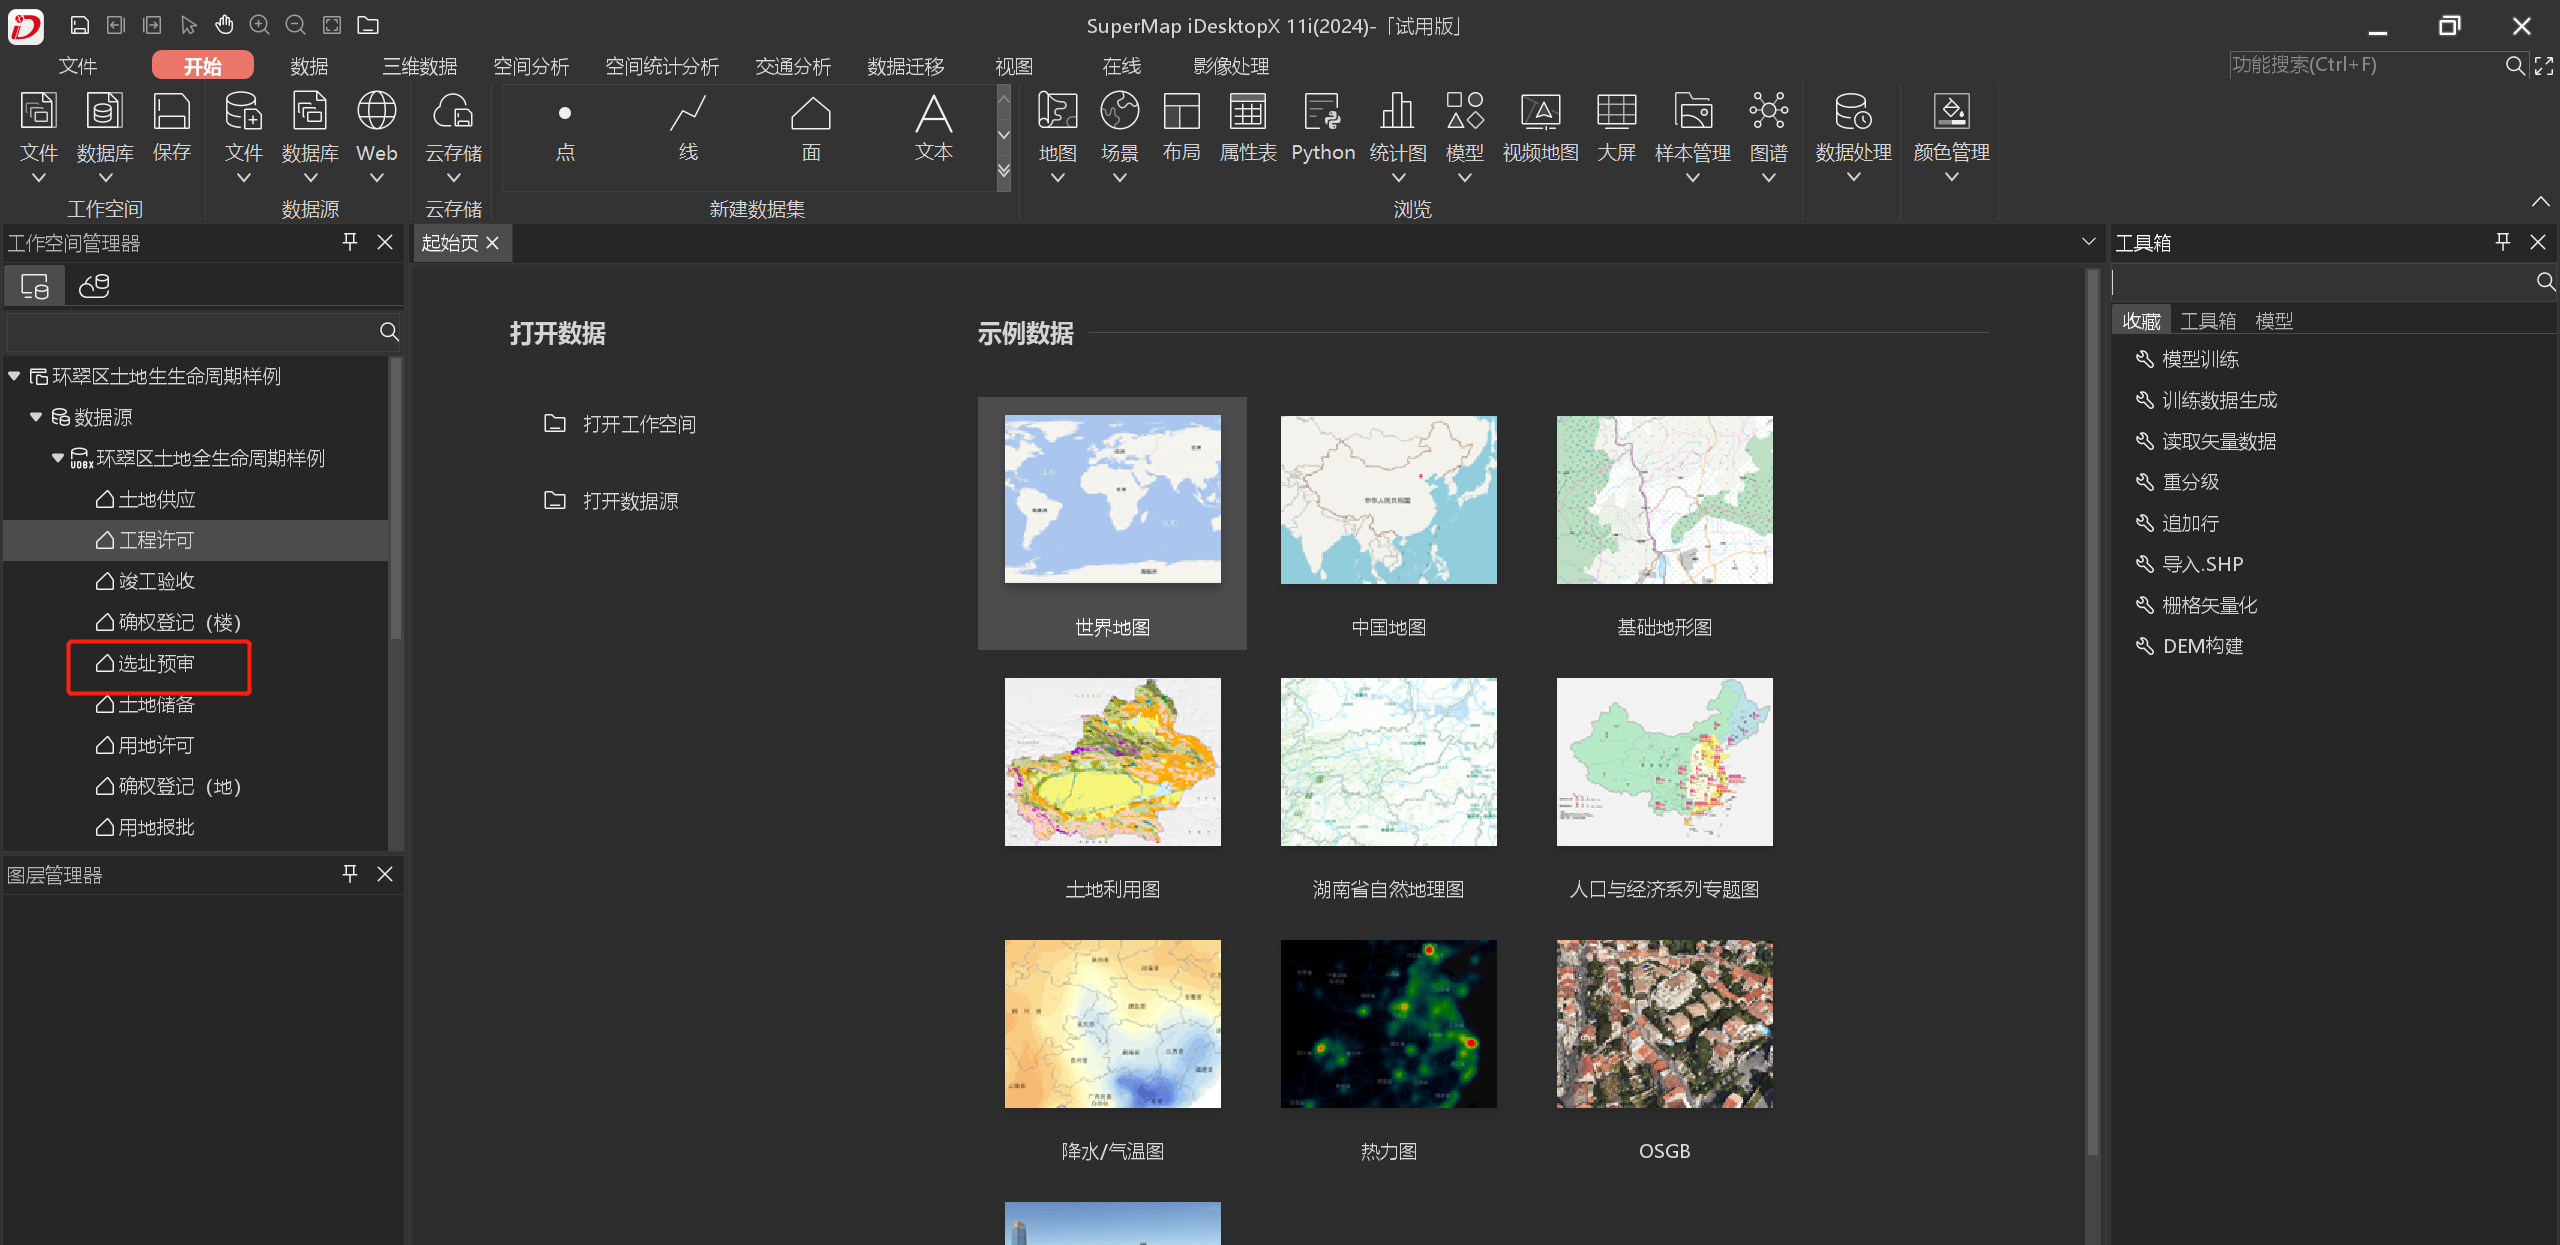Expand the workspace 数据库 dropdown arrow
The width and height of the screenshot is (2560, 1245).
point(105,178)
